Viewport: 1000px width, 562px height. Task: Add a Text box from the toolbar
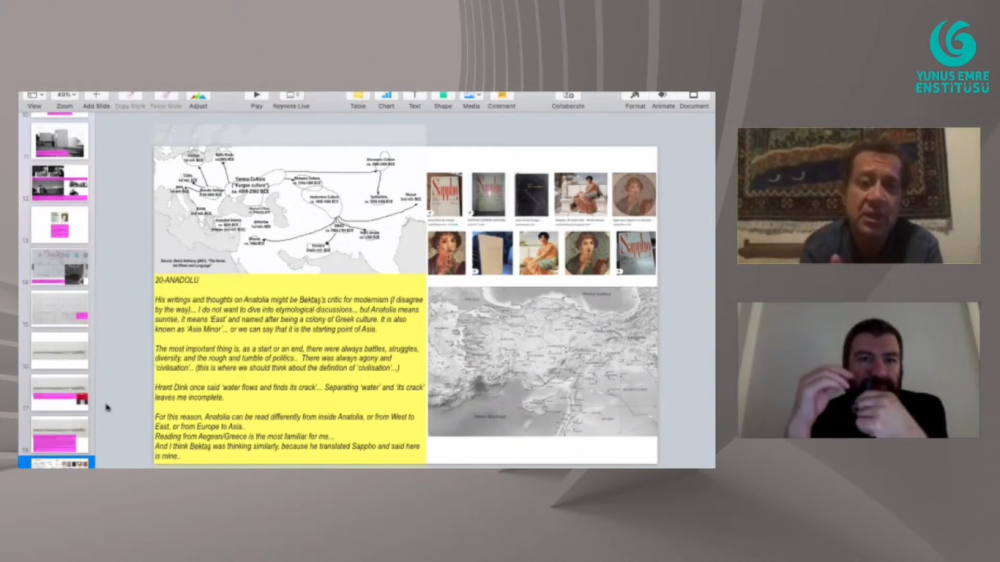point(414,96)
